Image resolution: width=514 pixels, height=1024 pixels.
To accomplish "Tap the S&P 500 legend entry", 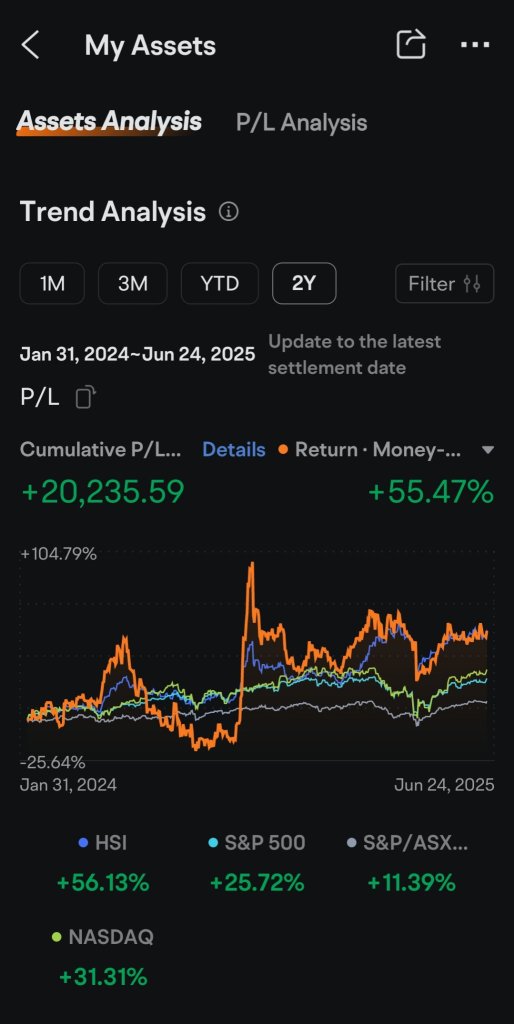I will (x=257, y=843).
